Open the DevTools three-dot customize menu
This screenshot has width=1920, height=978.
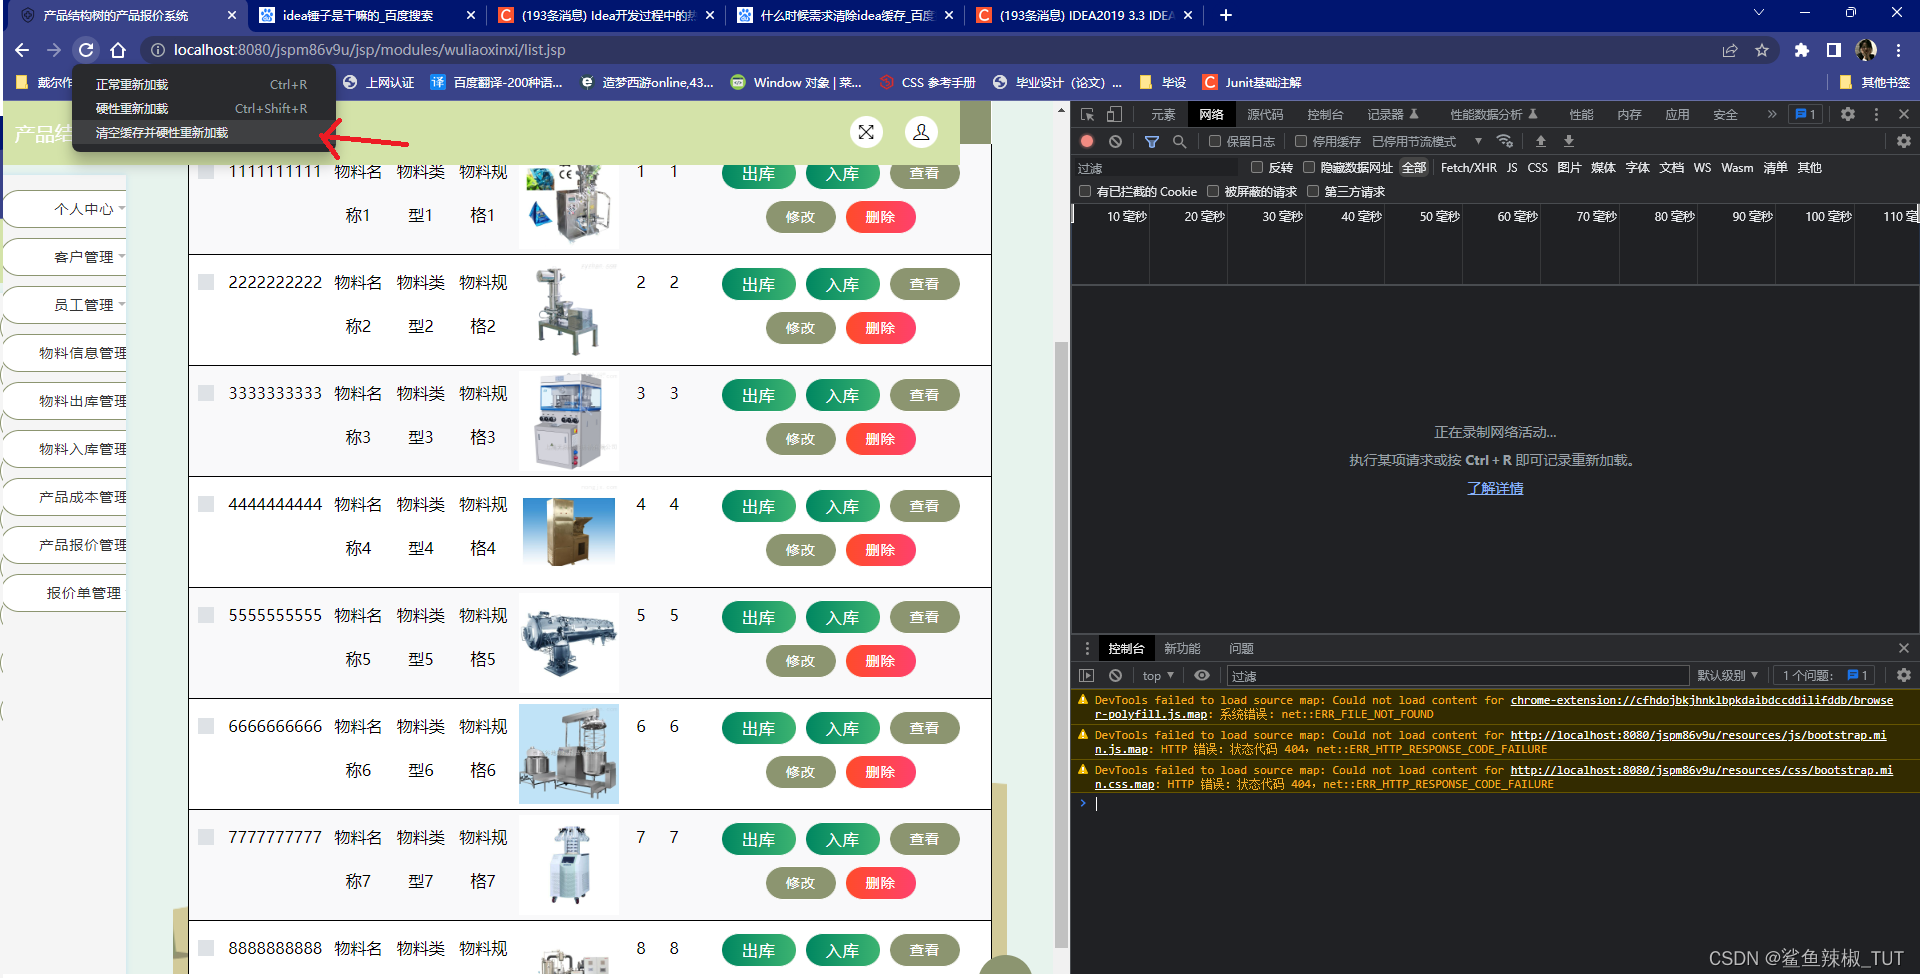[x=1876, y=115]
